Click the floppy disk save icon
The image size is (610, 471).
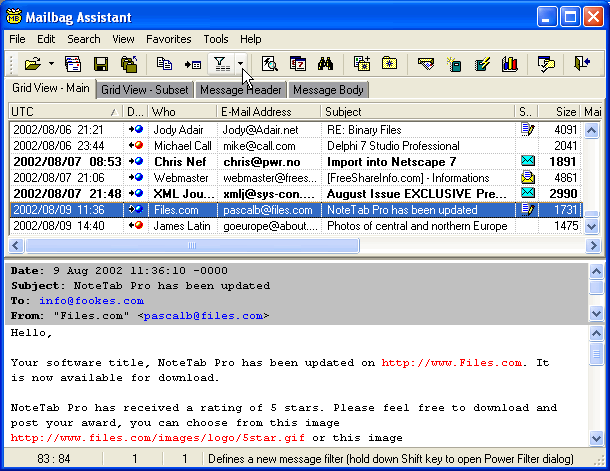pos(101,64)
